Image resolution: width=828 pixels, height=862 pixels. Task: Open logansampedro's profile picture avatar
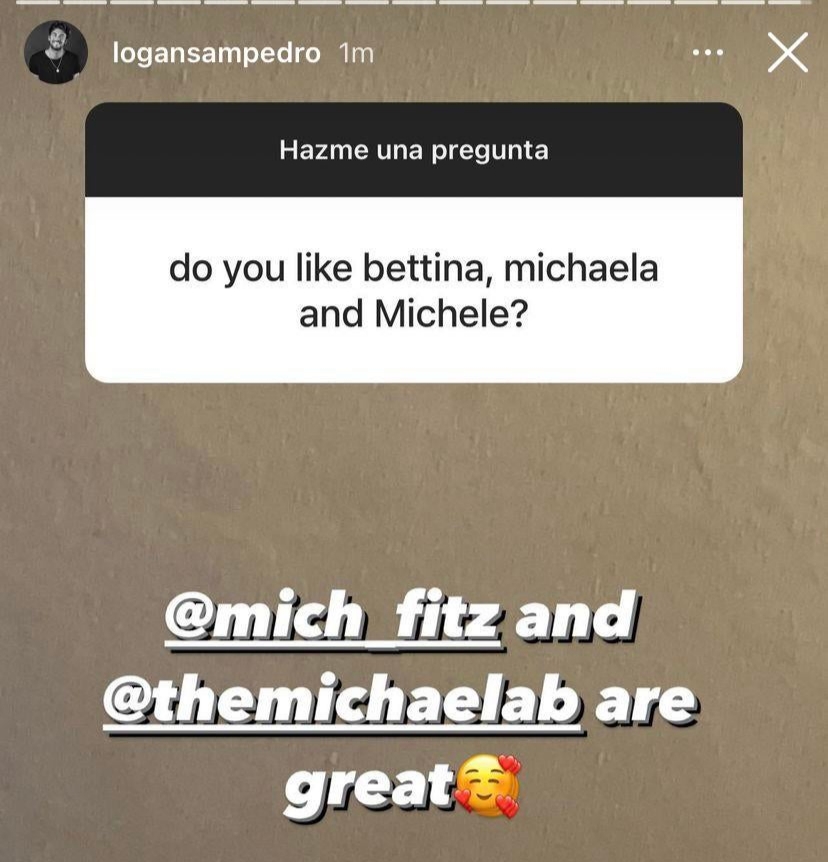56,53
